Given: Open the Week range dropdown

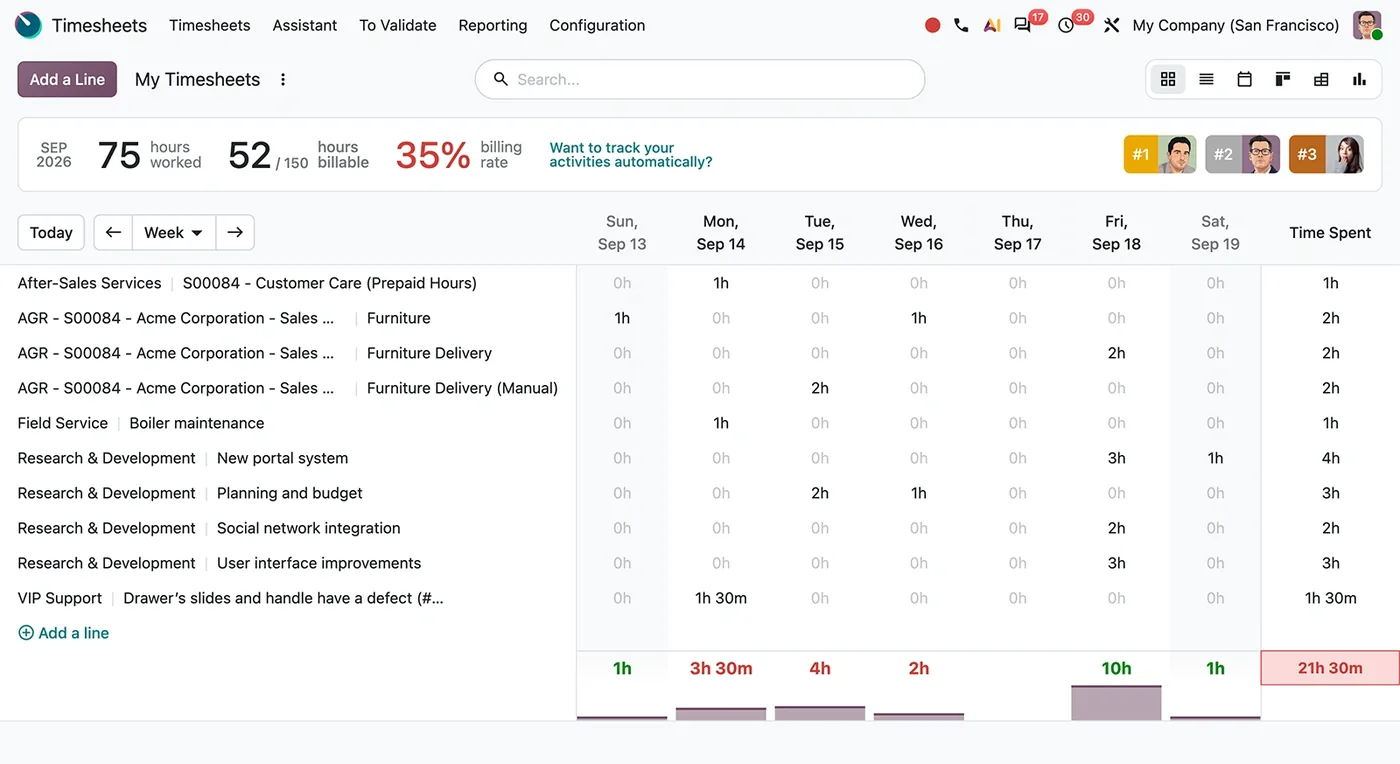Looking at the screenshot, I should (x=174, y=233).
